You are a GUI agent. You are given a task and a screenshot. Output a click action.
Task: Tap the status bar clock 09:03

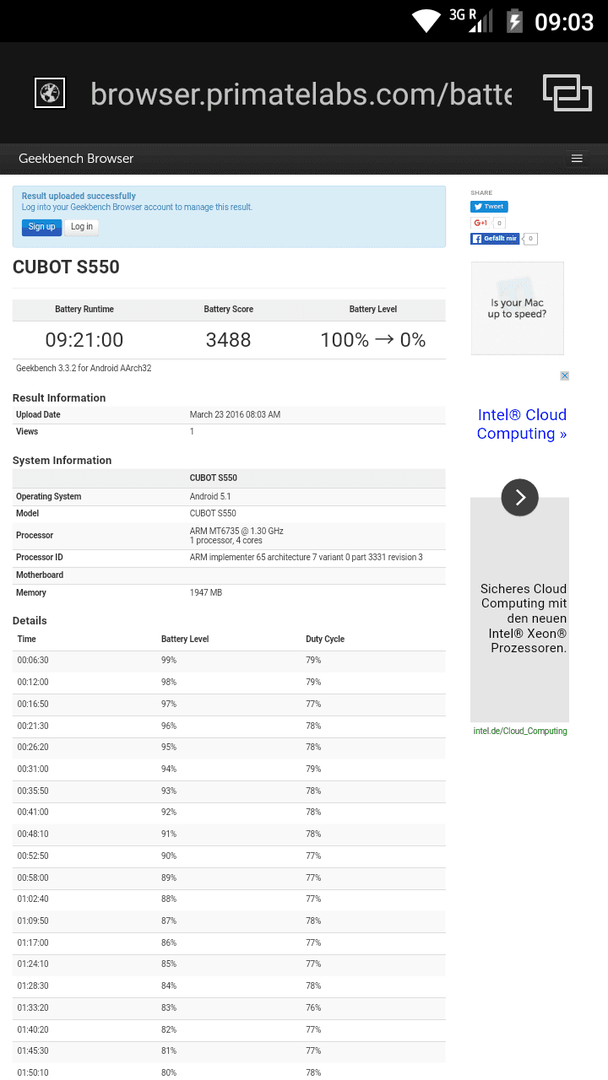click(x=564, y=21)
